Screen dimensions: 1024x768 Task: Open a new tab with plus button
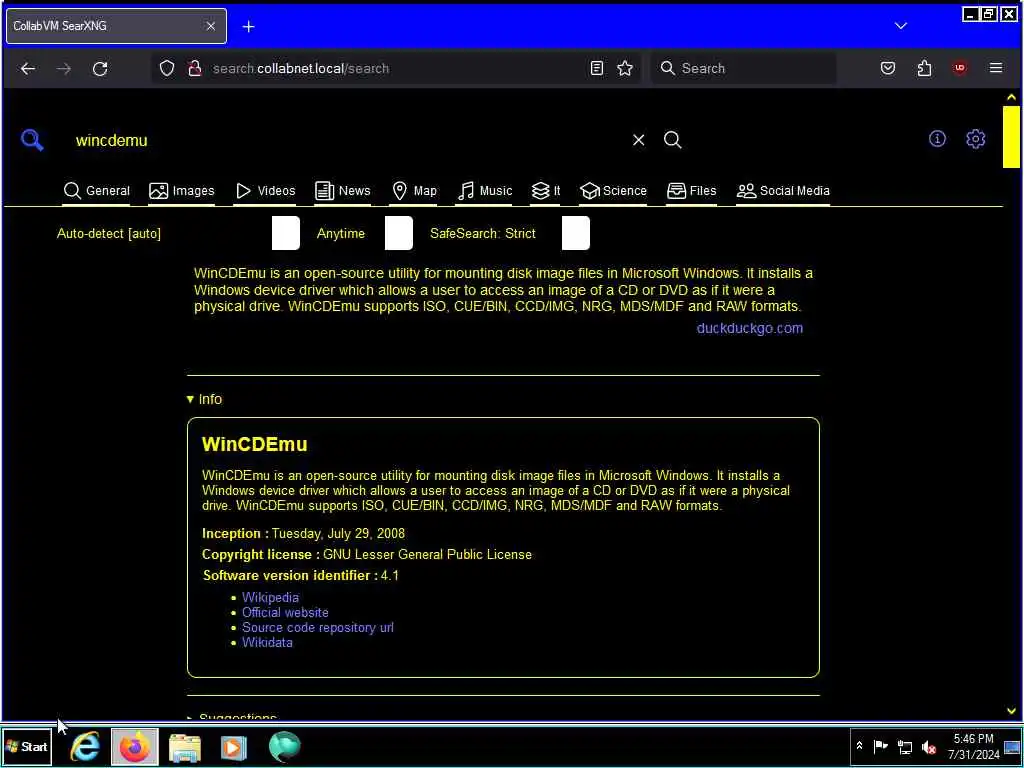coord(248,27)
